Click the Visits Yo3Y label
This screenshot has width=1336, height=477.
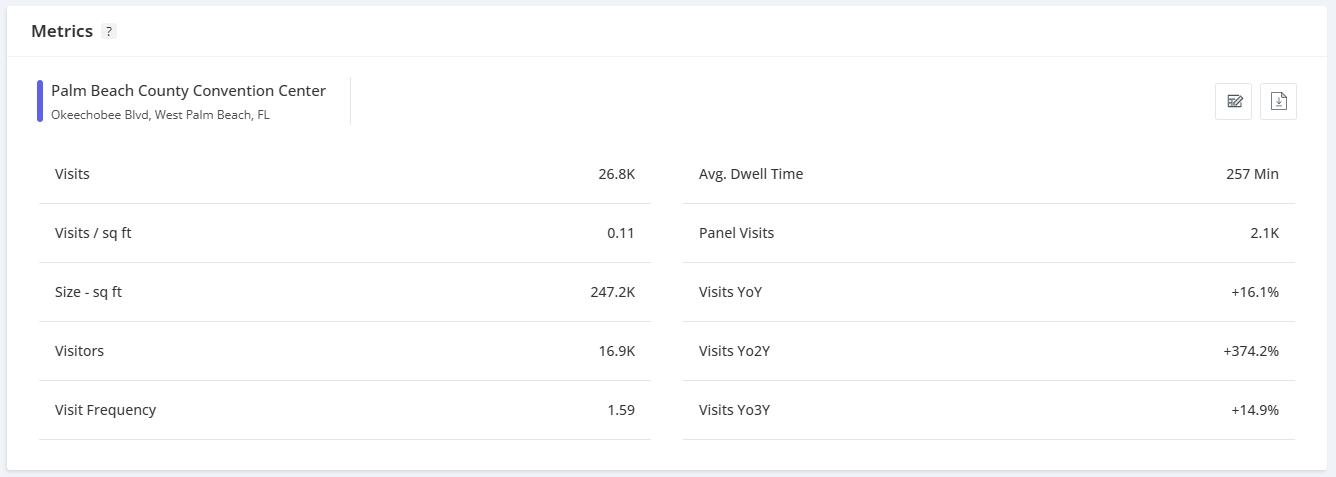click(x=734, y=410)
